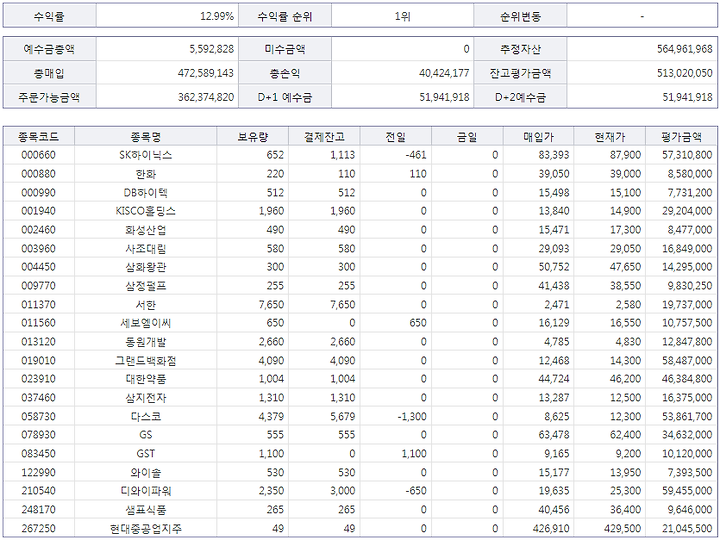
Task: Click the 종목명 column header
Action: 146,137
